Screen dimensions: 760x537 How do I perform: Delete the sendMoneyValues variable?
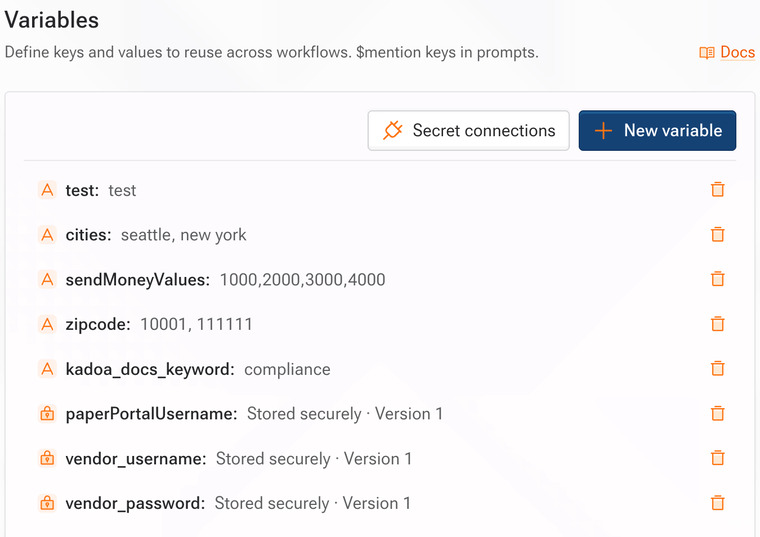point(717,279)
